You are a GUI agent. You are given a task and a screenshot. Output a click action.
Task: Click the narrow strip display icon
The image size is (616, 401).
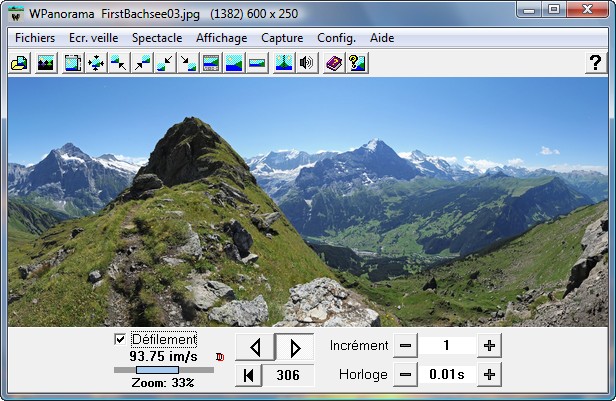pos(257,63)
